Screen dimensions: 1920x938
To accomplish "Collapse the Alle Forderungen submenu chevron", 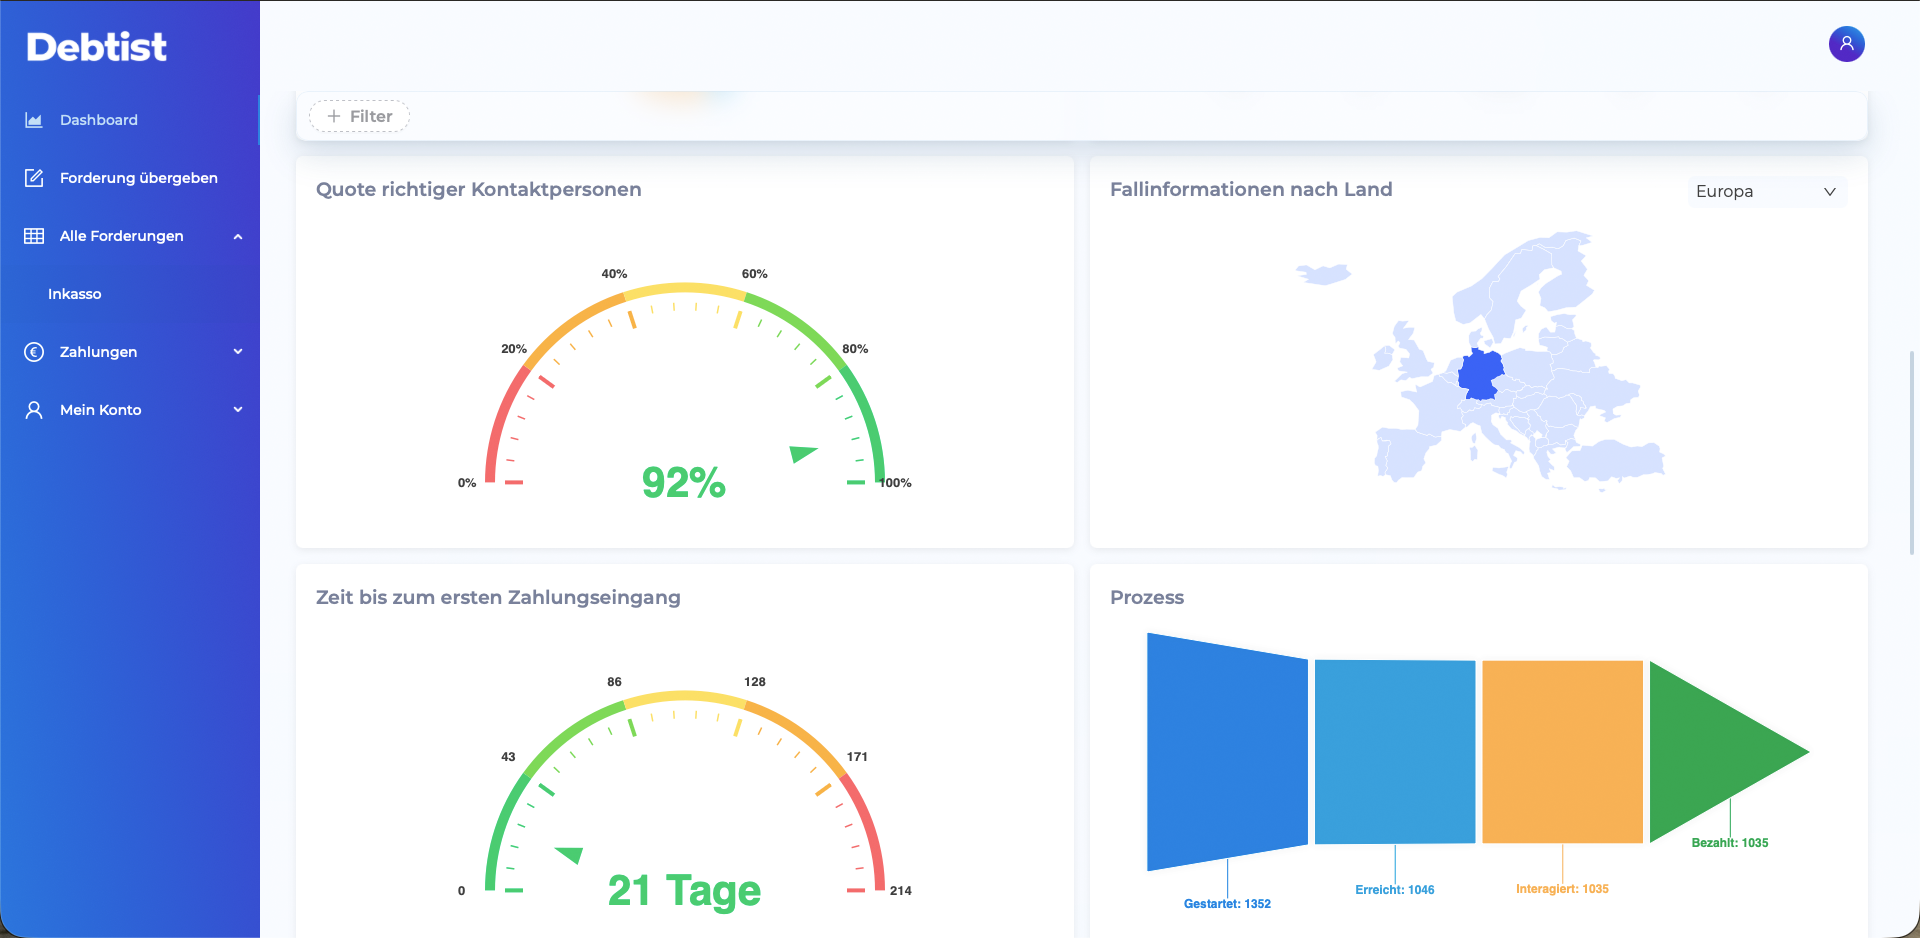I will pyautogui.click(x=238, y=237).
